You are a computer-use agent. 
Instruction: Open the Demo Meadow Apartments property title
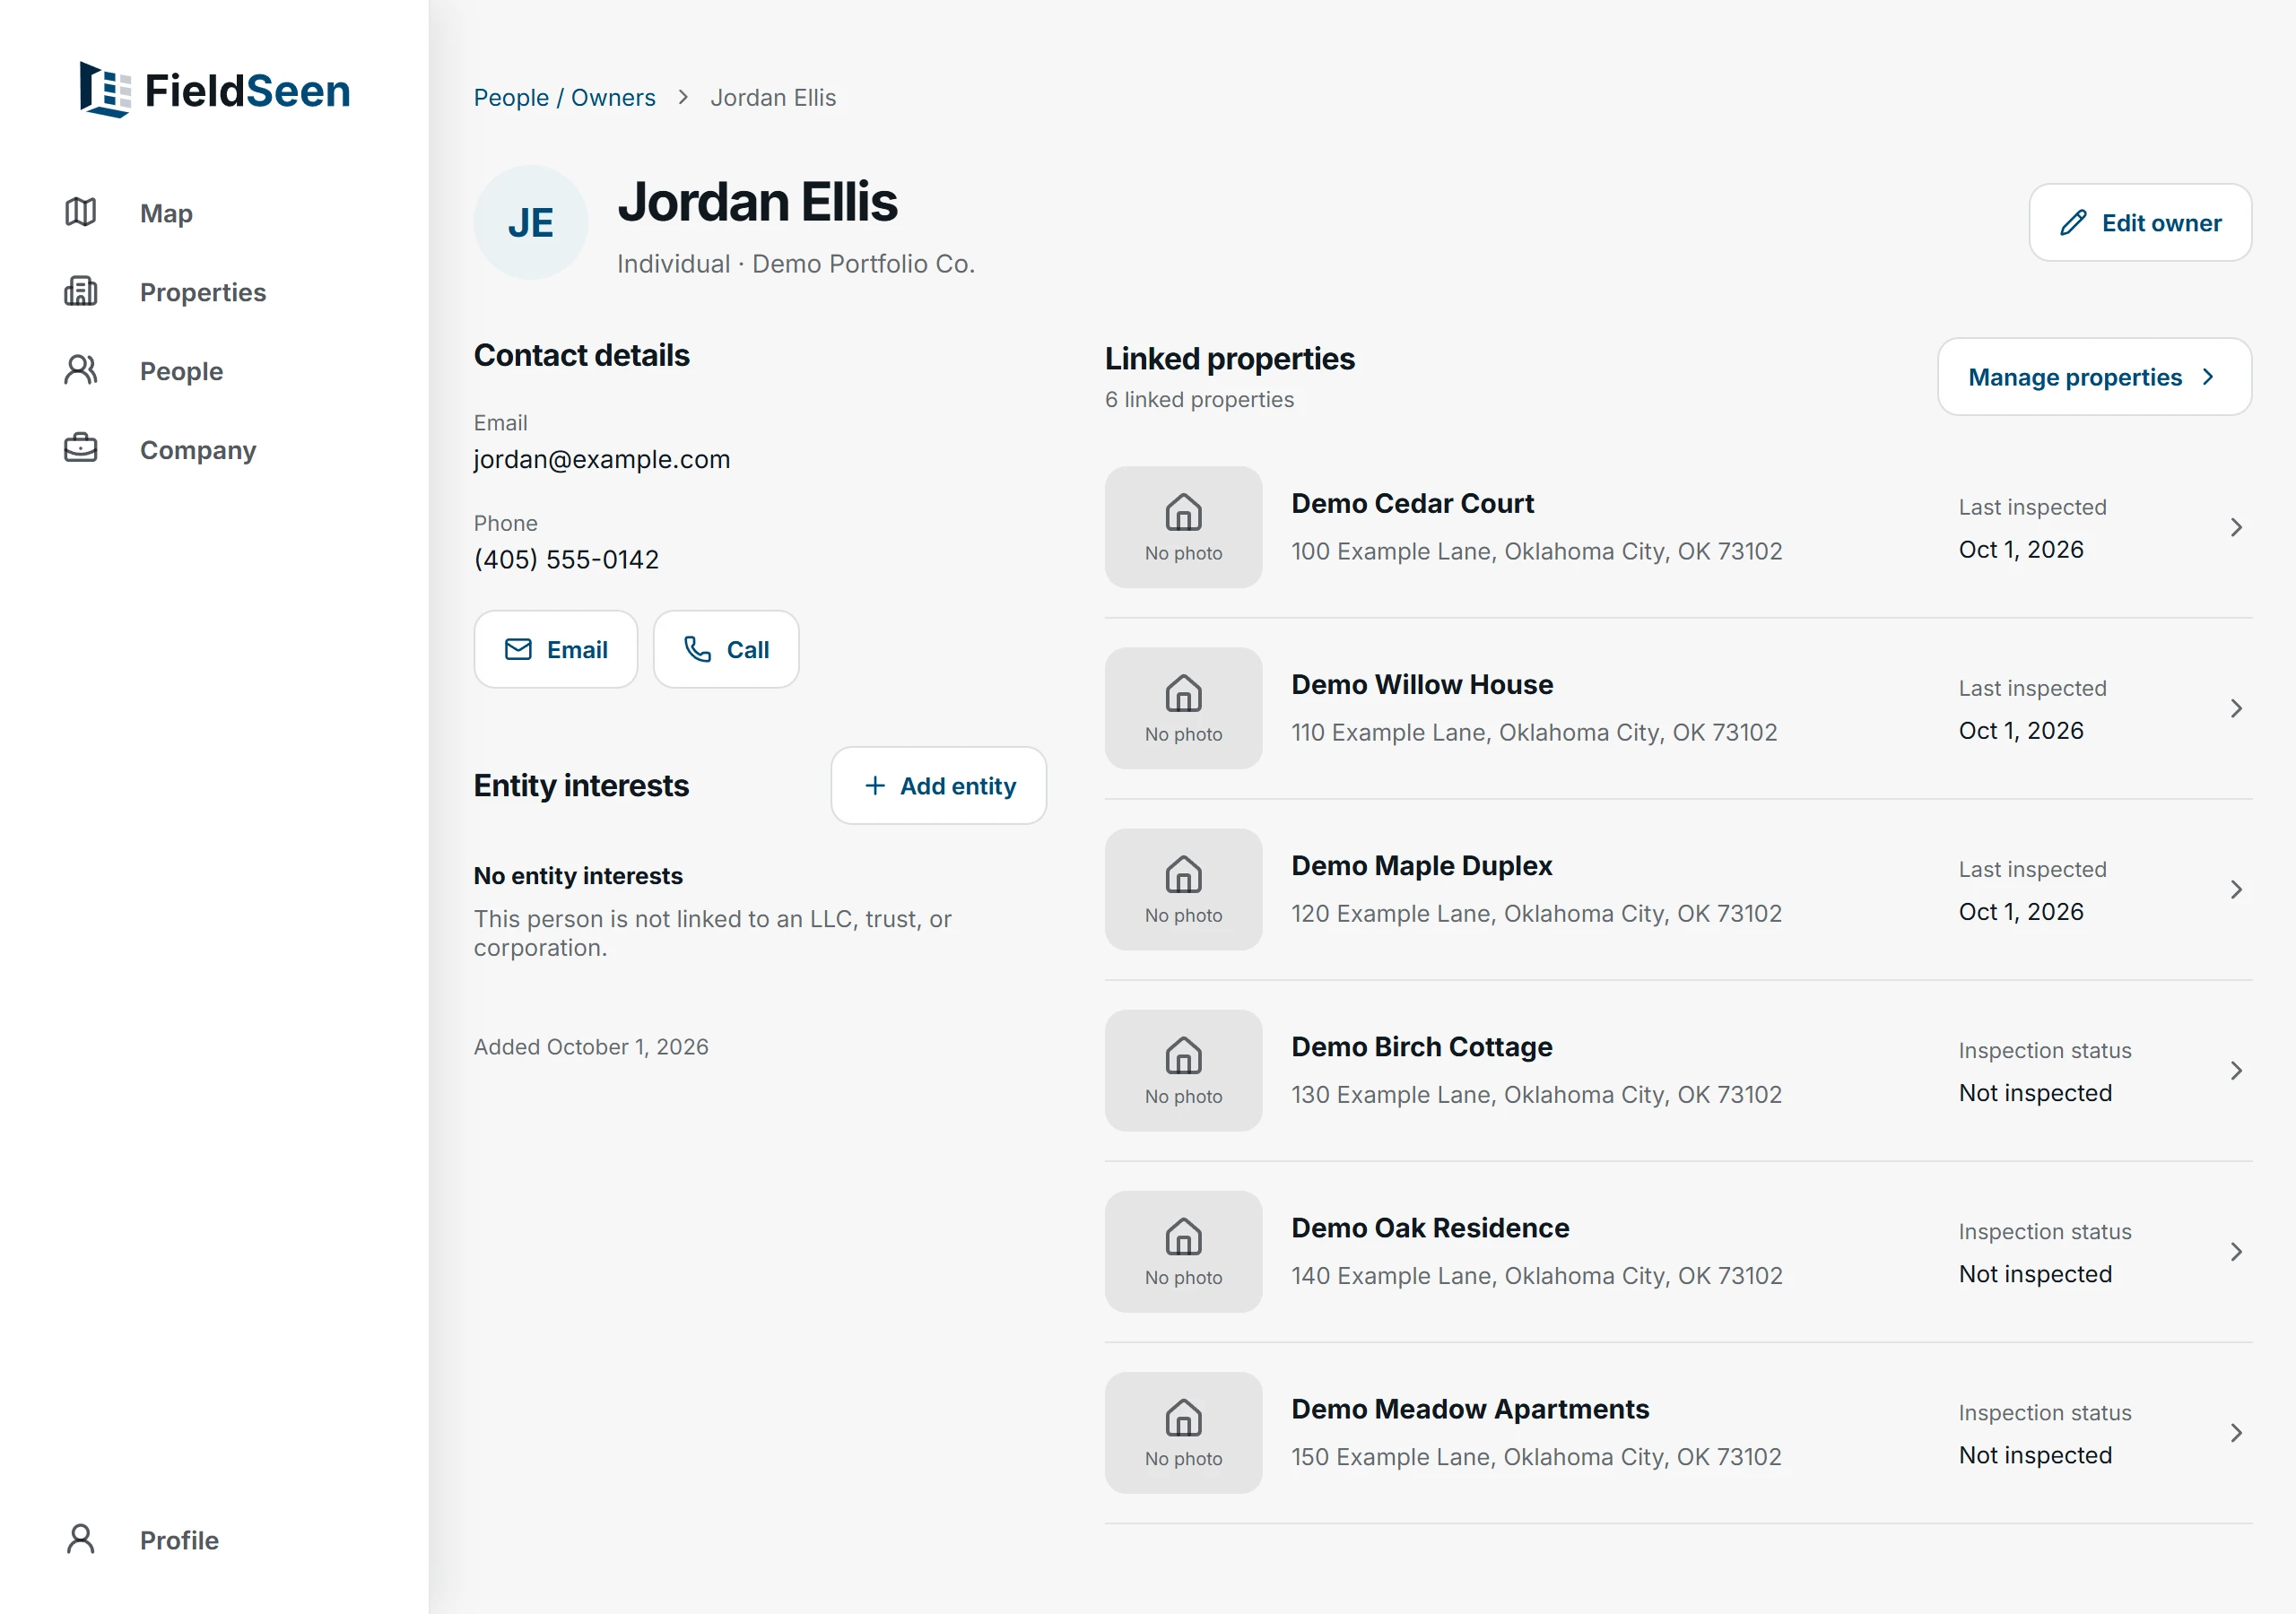pos(1469,1408)
